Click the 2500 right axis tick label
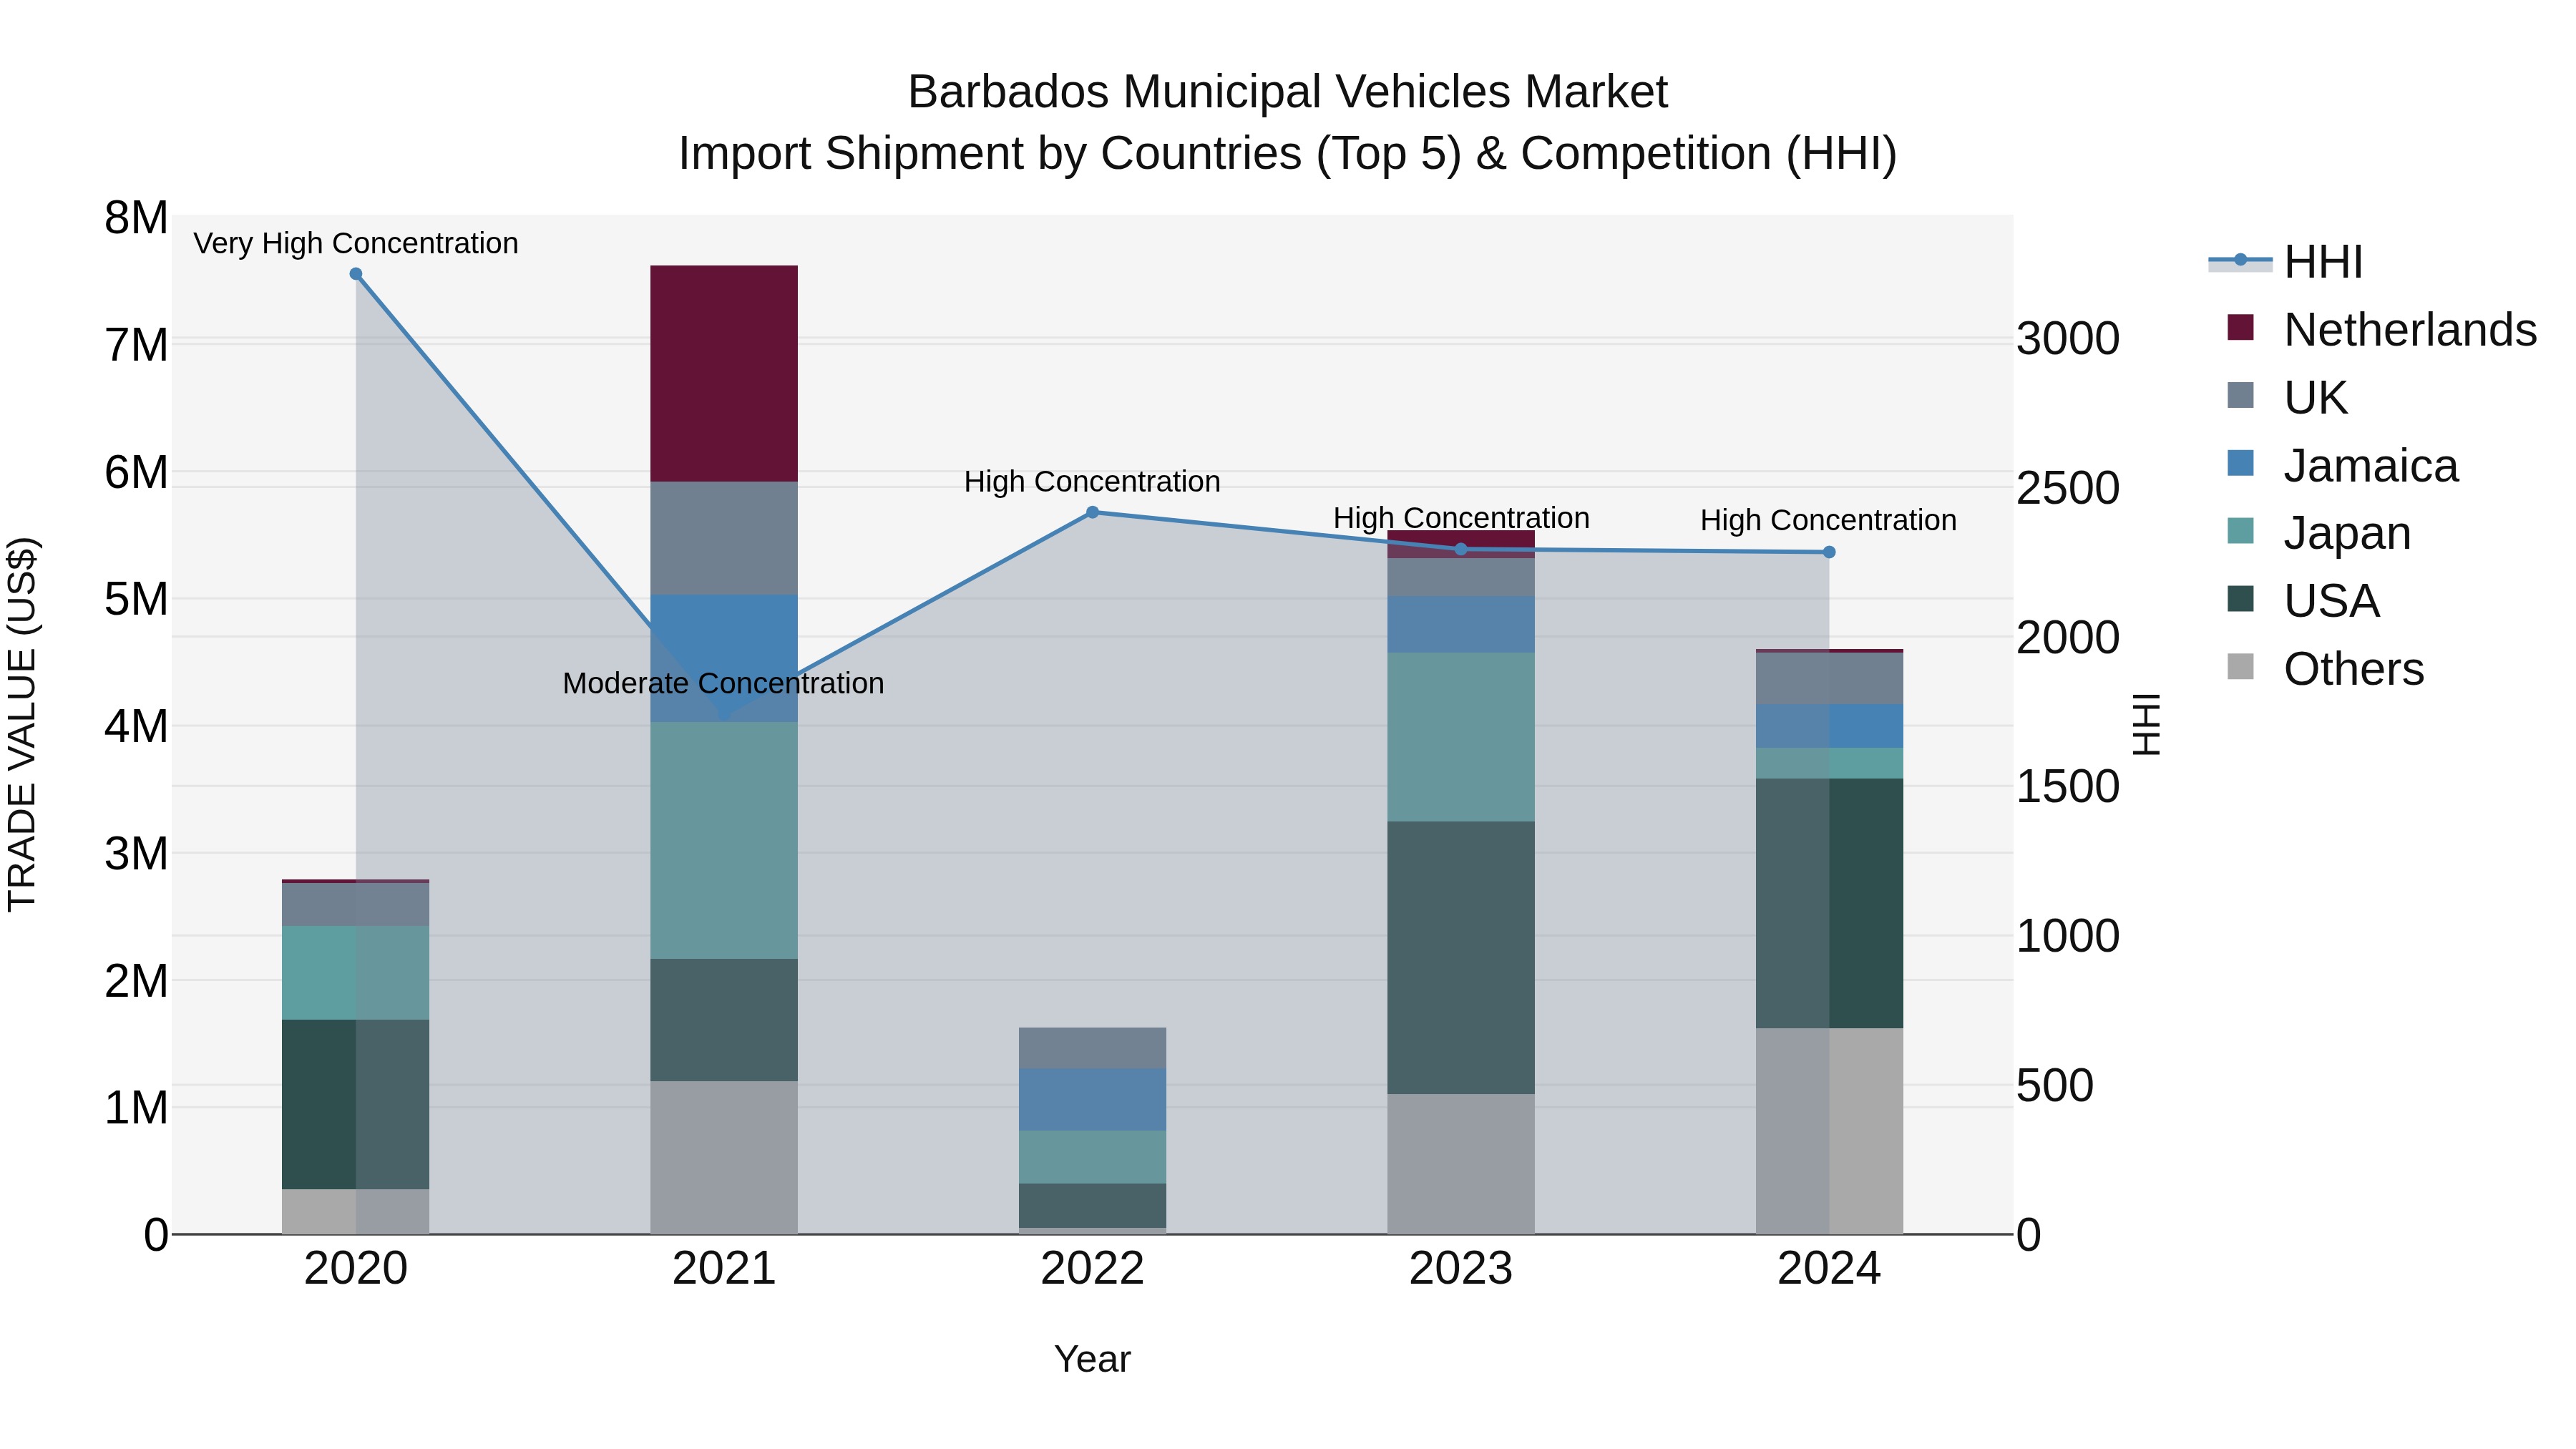2576x1449 pixels. (x=2067, y=488)
